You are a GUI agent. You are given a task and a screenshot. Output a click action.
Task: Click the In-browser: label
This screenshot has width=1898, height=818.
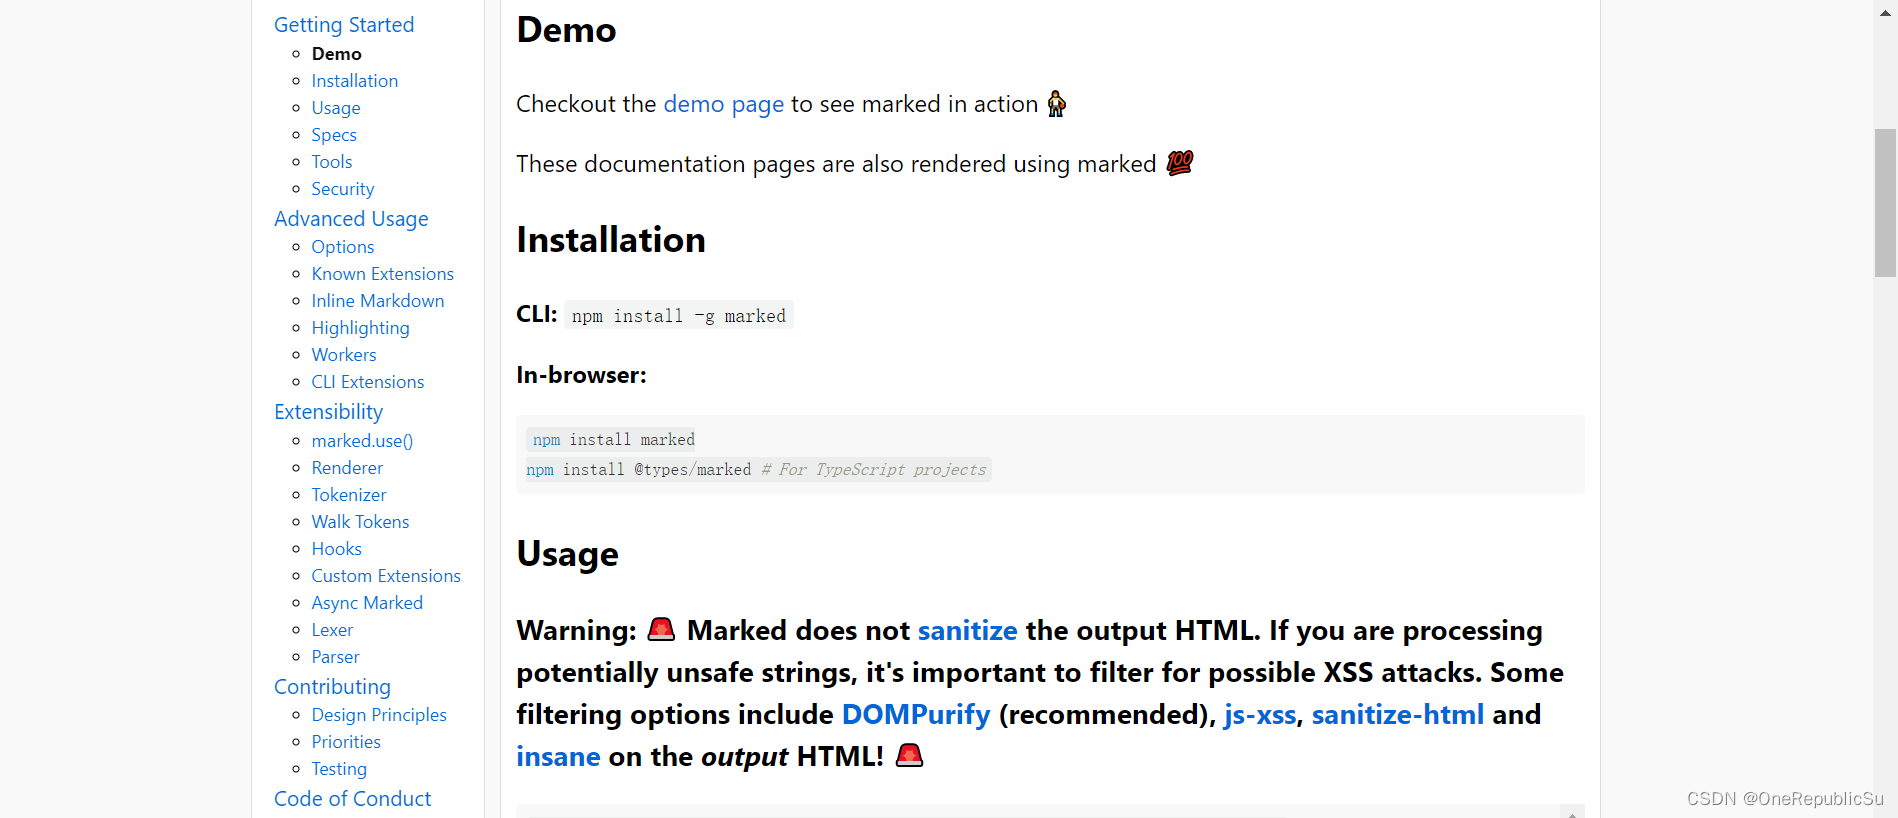[x=581, y=375]
